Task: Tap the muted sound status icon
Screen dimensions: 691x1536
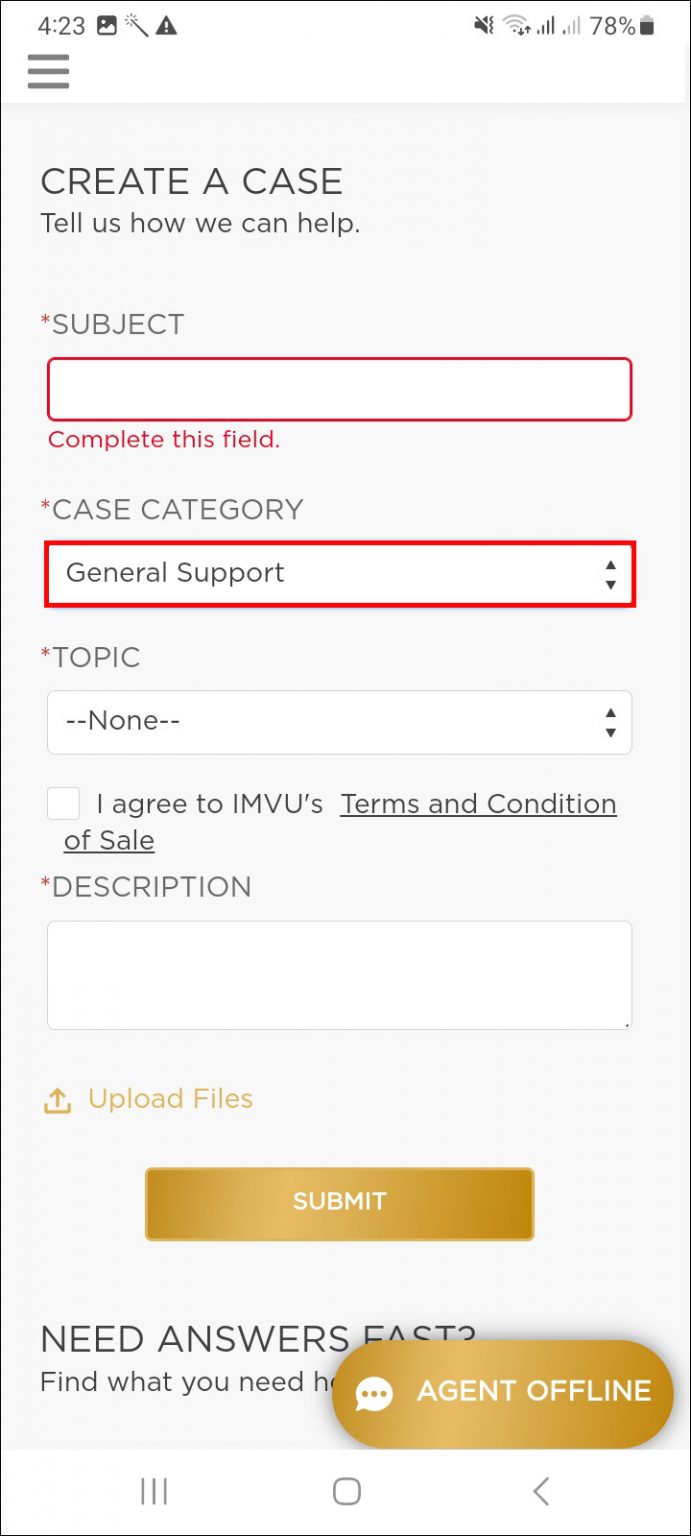Action: point(484,27)
